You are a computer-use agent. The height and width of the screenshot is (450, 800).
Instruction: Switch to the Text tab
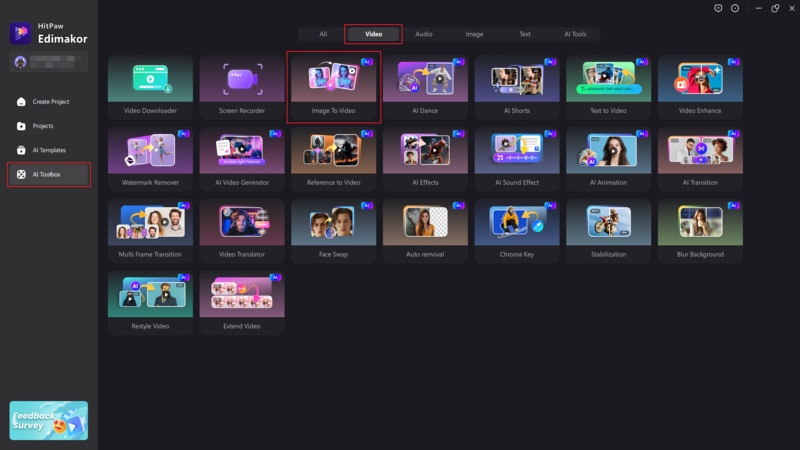coord(524,34)
